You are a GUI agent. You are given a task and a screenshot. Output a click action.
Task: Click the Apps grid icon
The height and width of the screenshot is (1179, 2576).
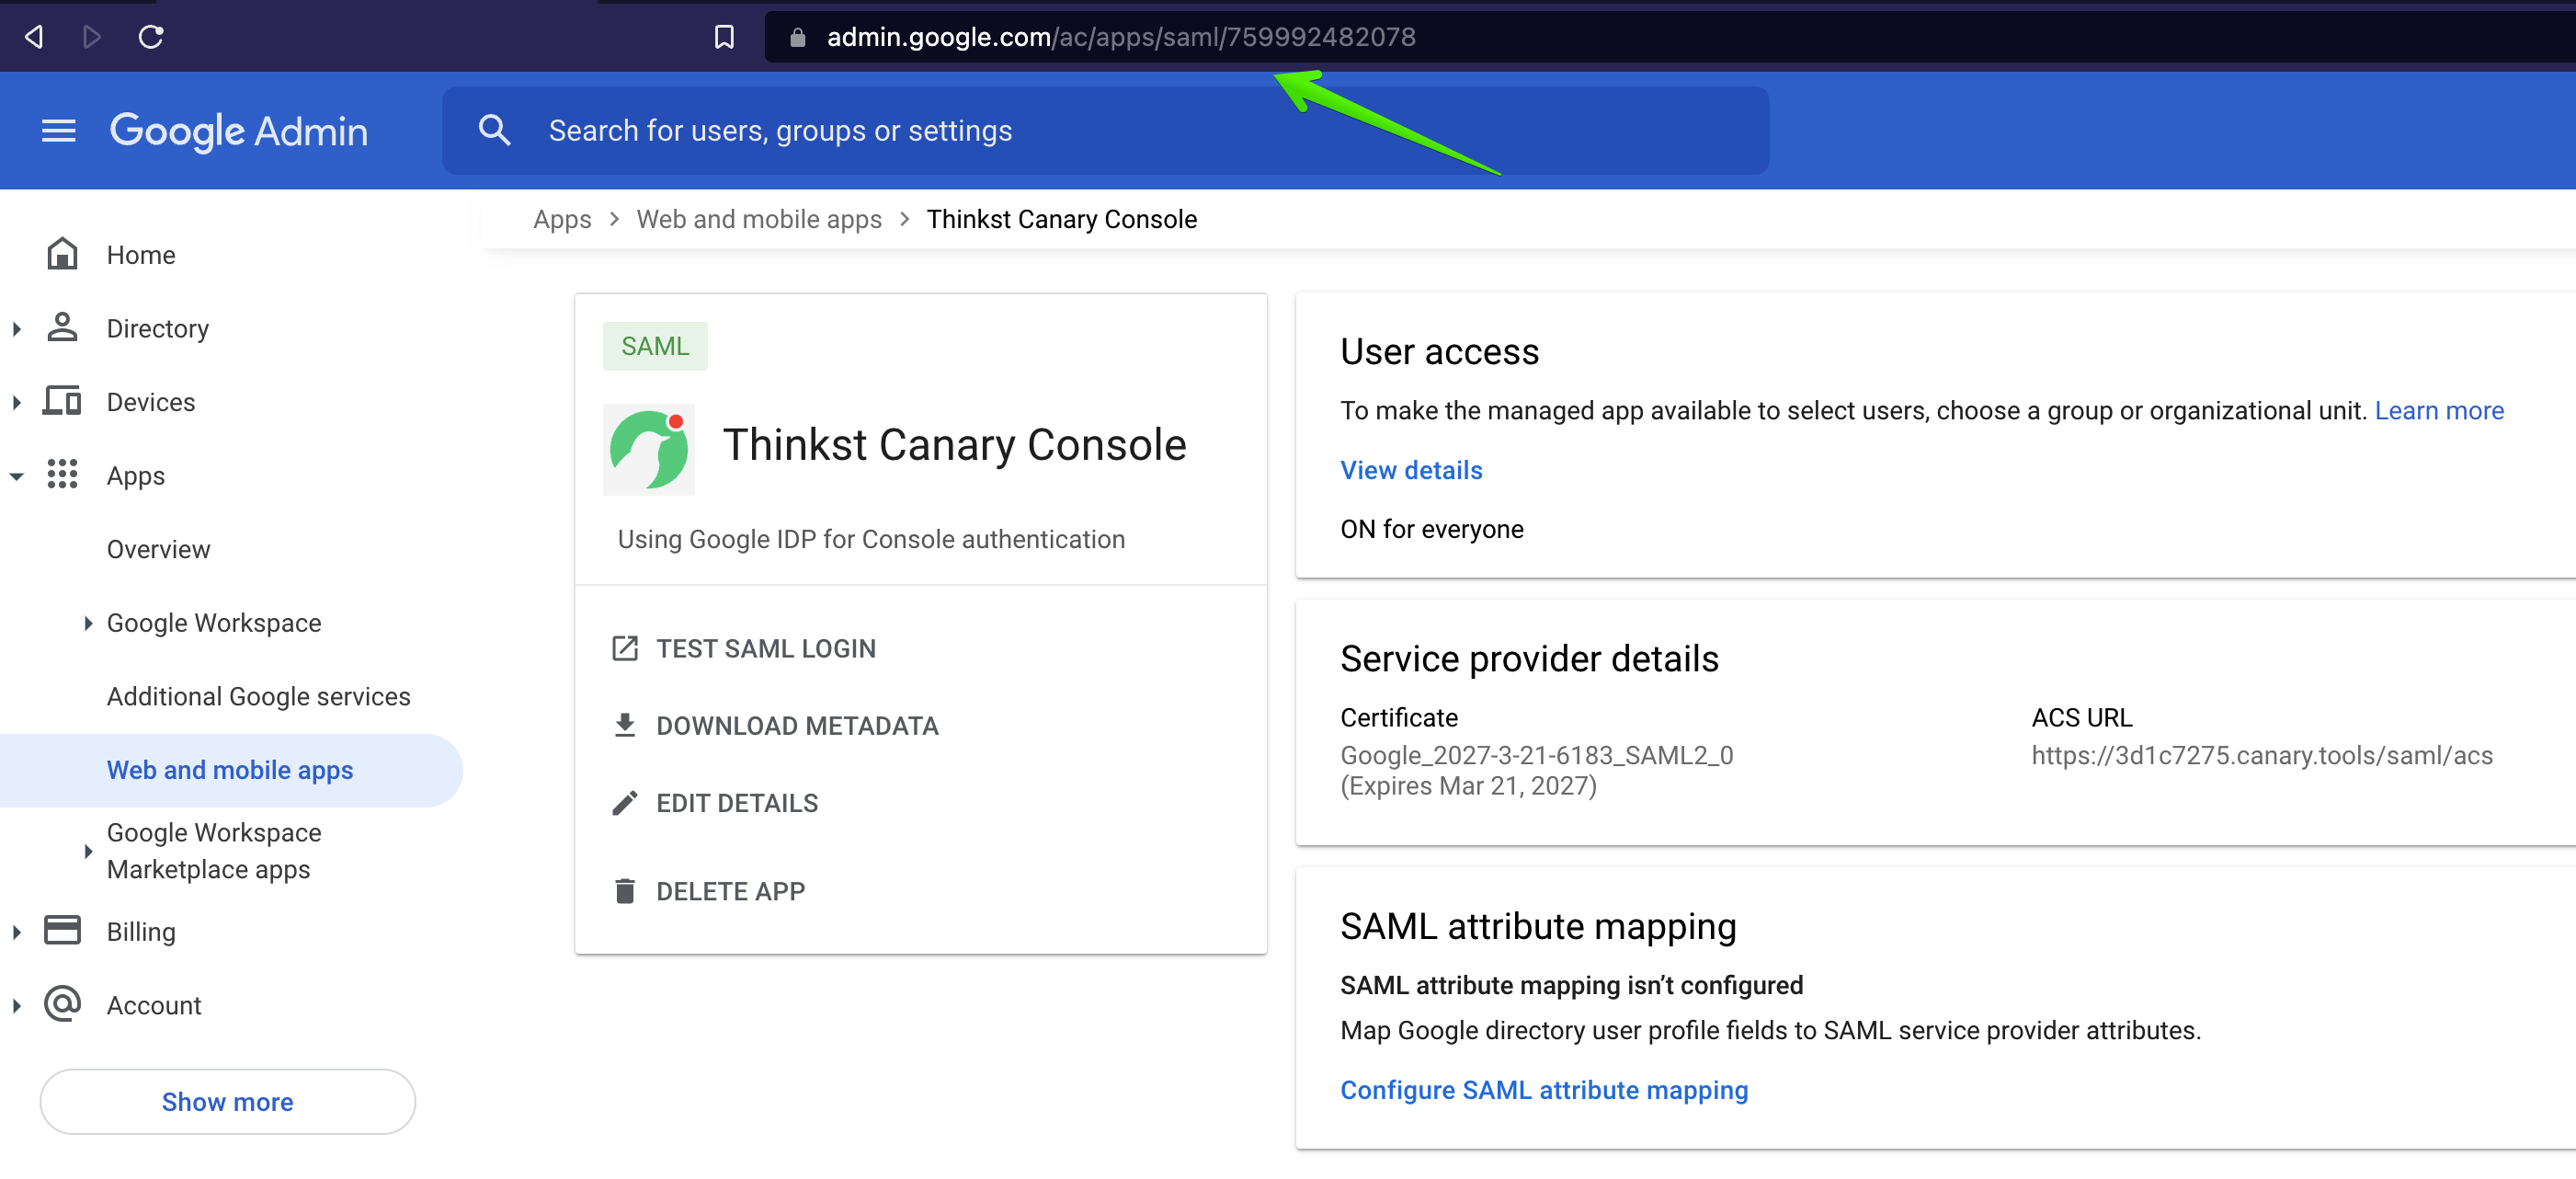pyautogui.click(x=62, y=474)
